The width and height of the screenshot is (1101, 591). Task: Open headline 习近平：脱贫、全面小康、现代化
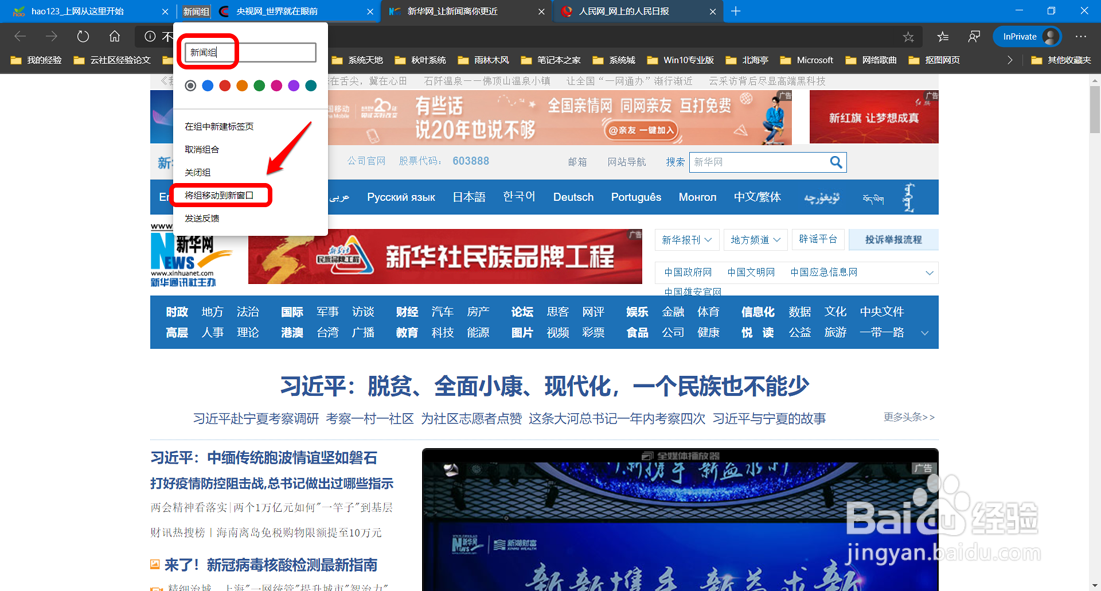(544, 385)
